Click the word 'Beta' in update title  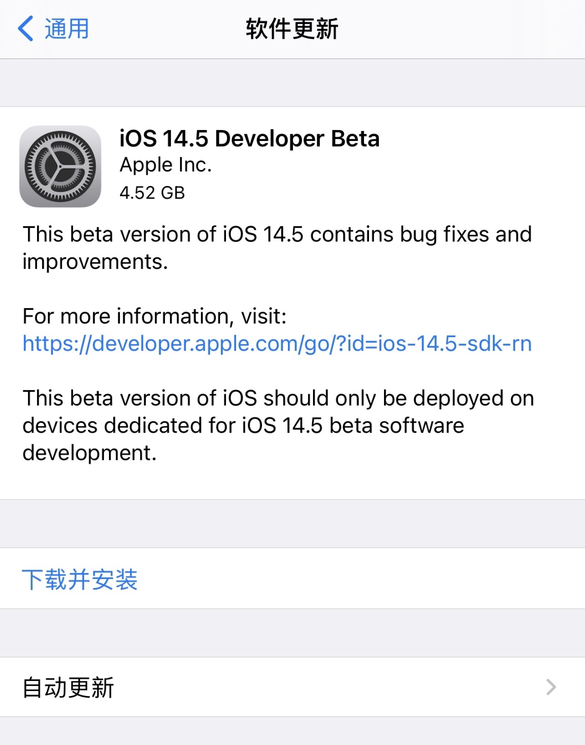[355, 139]
